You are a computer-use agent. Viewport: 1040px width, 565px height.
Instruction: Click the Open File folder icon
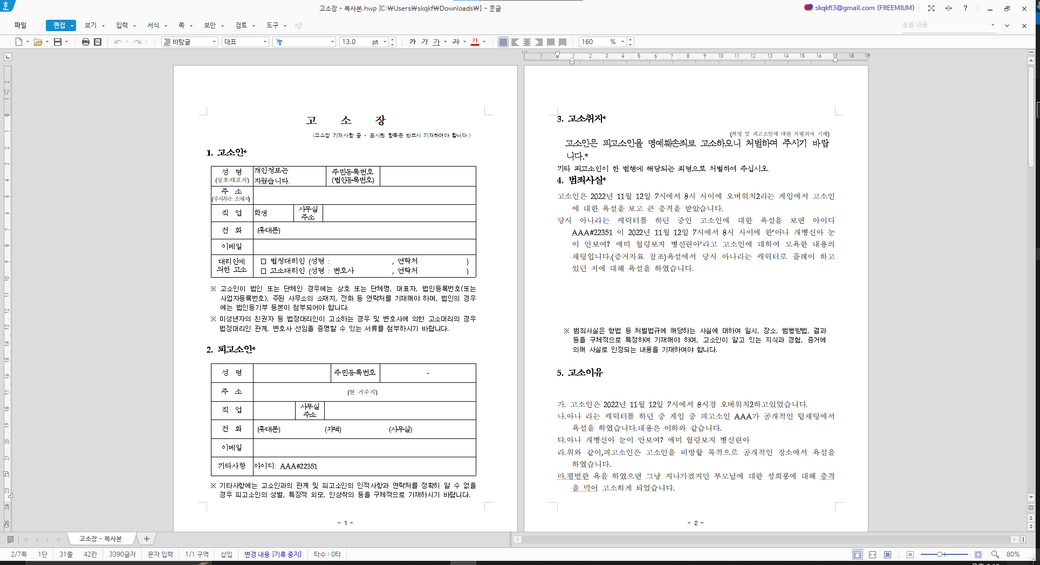coord(38,42)
